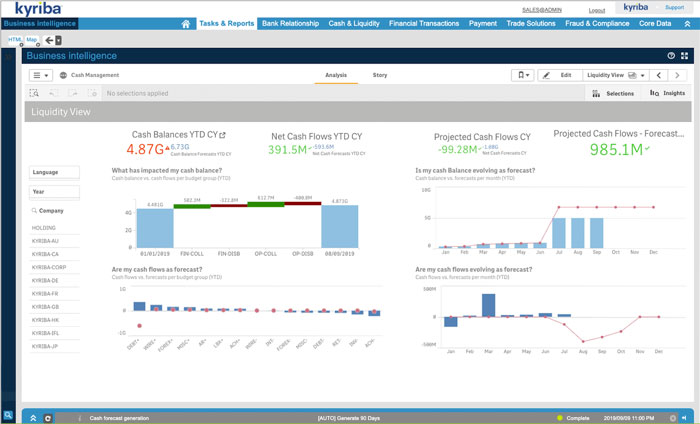Click the green FIN-COLL waterfall bar
The height and width of the screenshot is (424, 700).
pyautogui.click(x=192, y=206)
